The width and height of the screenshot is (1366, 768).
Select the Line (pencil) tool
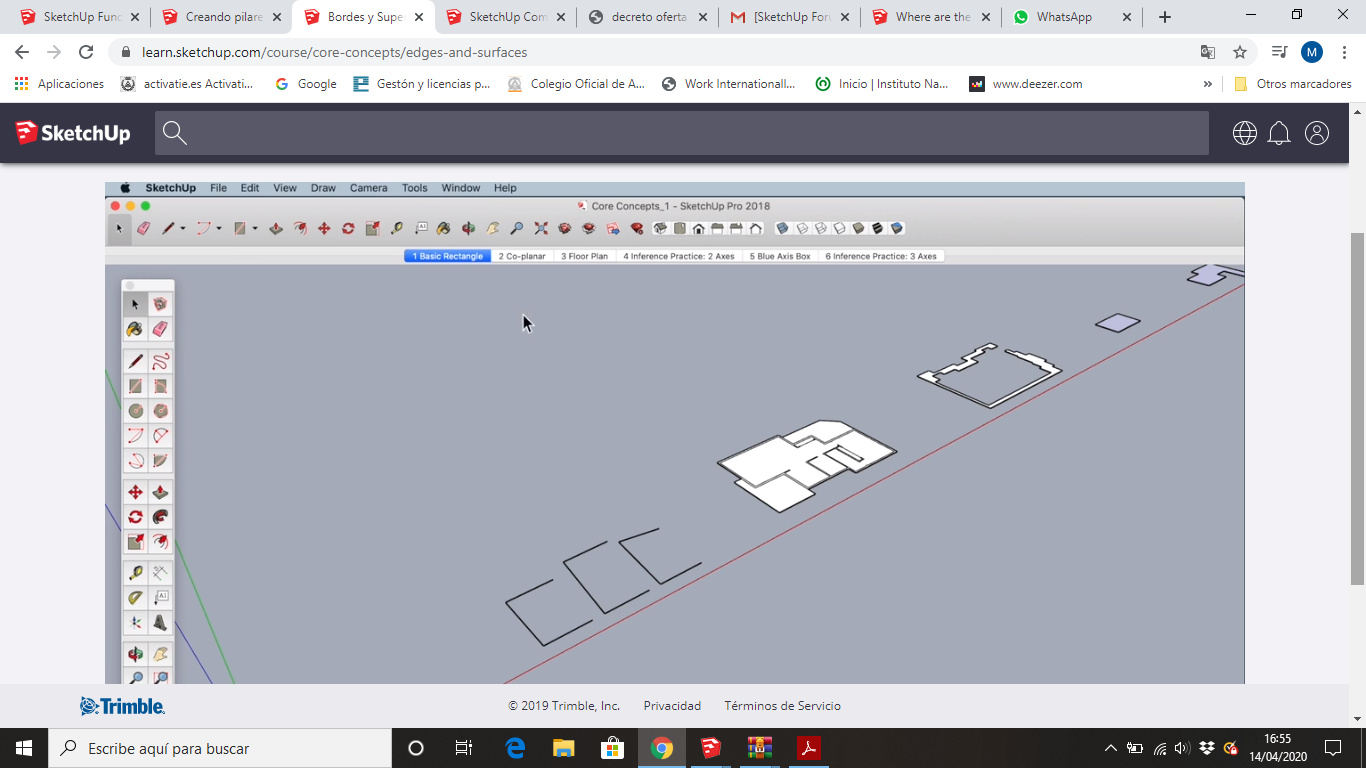[134, 361]
